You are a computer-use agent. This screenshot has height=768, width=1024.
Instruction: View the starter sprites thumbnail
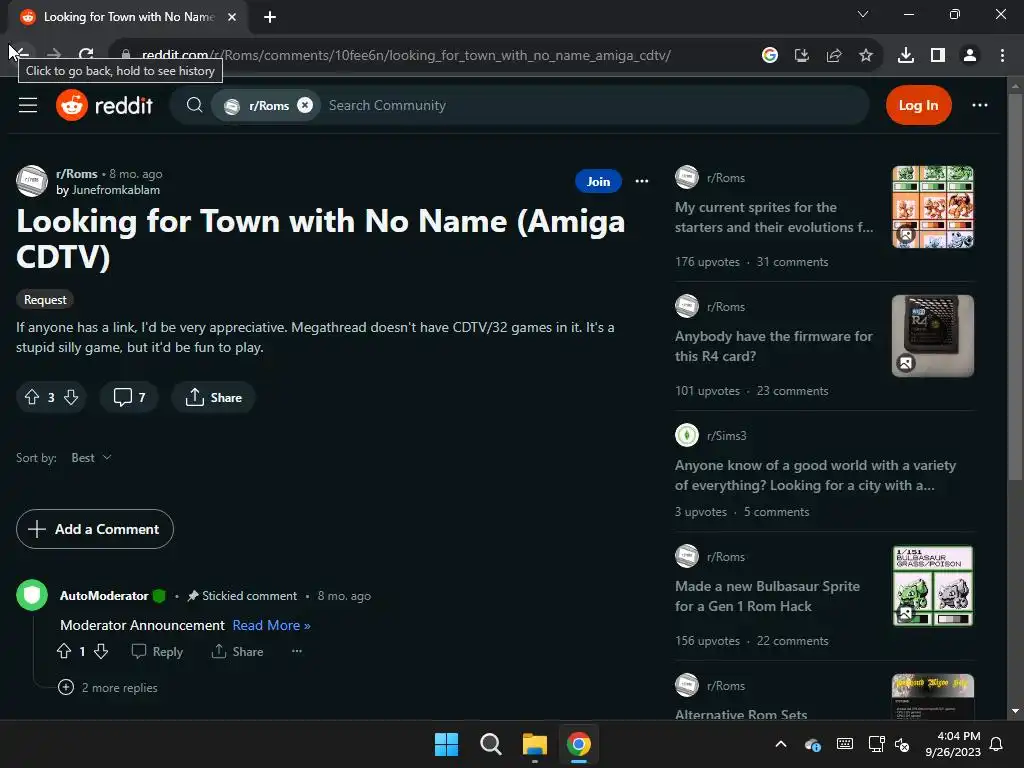click(x=933, y=206)
